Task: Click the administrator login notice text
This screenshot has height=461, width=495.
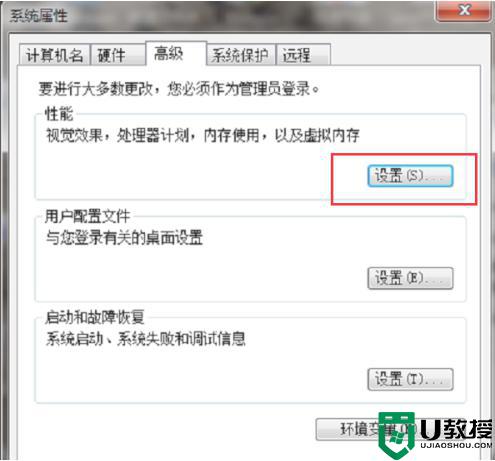Action: pyautogui.click(x=179, y=89)
